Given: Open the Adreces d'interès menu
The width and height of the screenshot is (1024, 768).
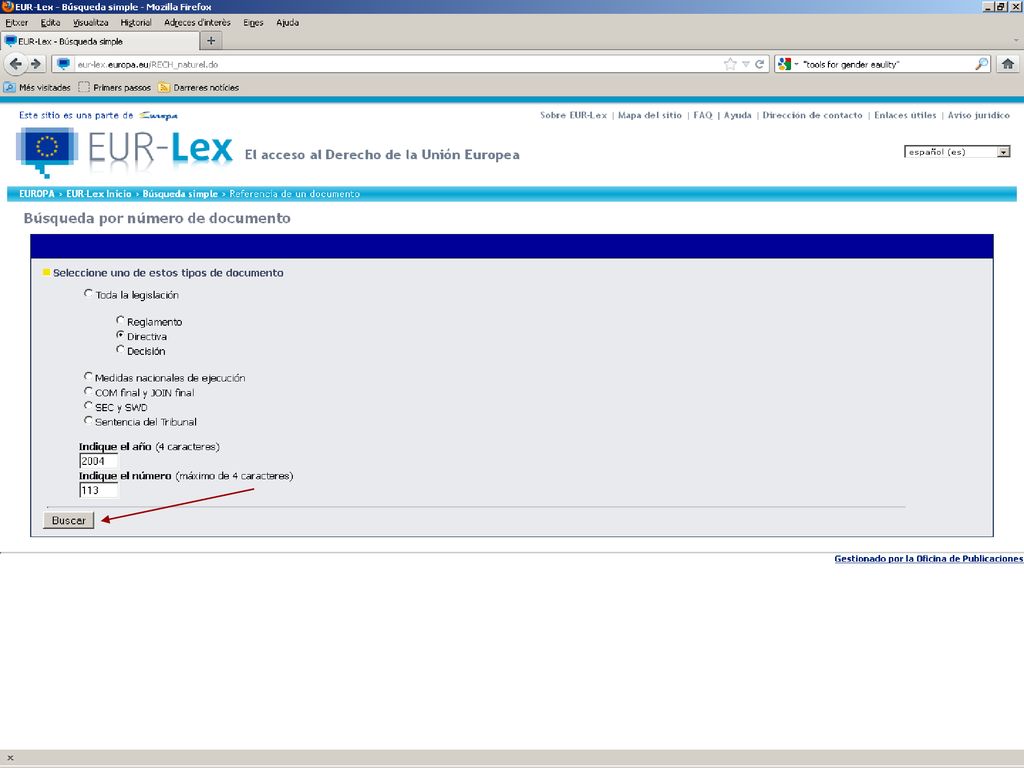Looking at the screenshot, I should (197, 22).
